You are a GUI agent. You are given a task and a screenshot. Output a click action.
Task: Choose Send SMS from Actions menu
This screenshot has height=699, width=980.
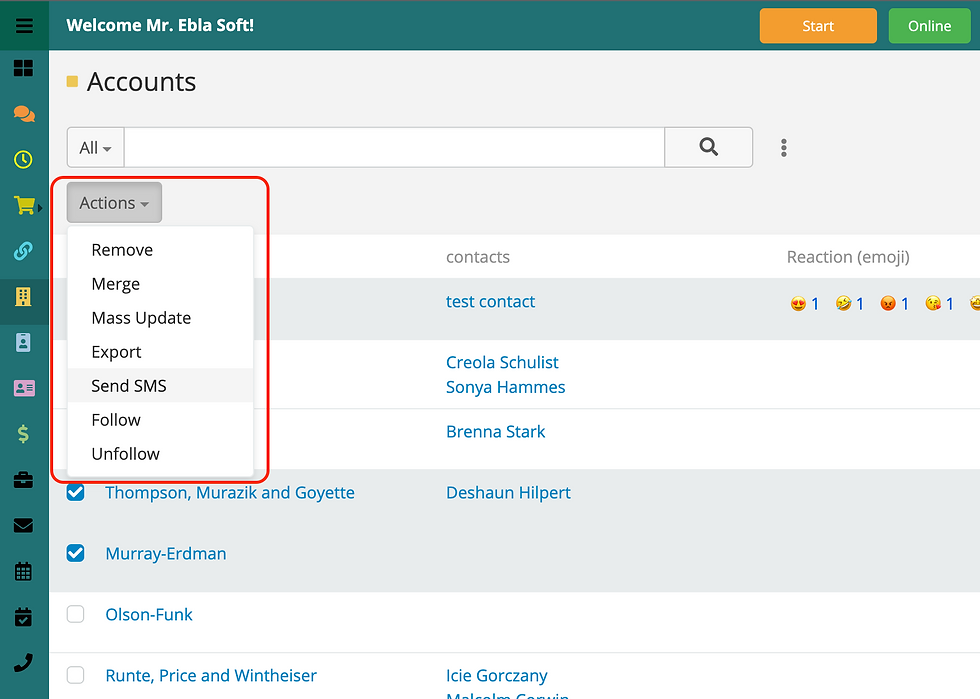point(160,386)
